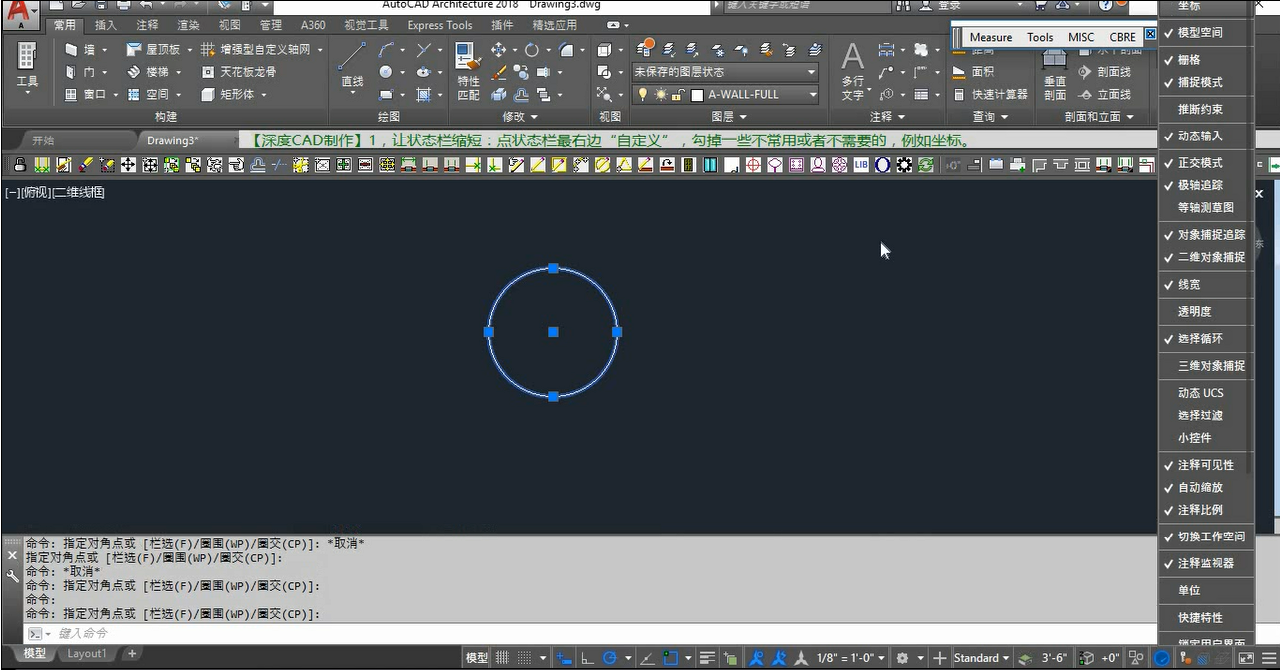Click the Rotate tool in 修改 panel
This screenshot has width=1280, height=670.
[532, 49]
